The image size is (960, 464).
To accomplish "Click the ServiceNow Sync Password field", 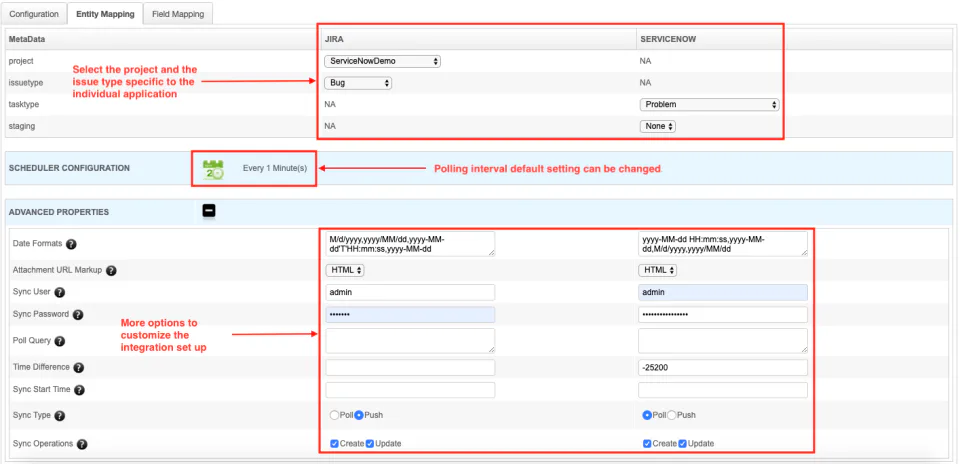I will 723,315.
